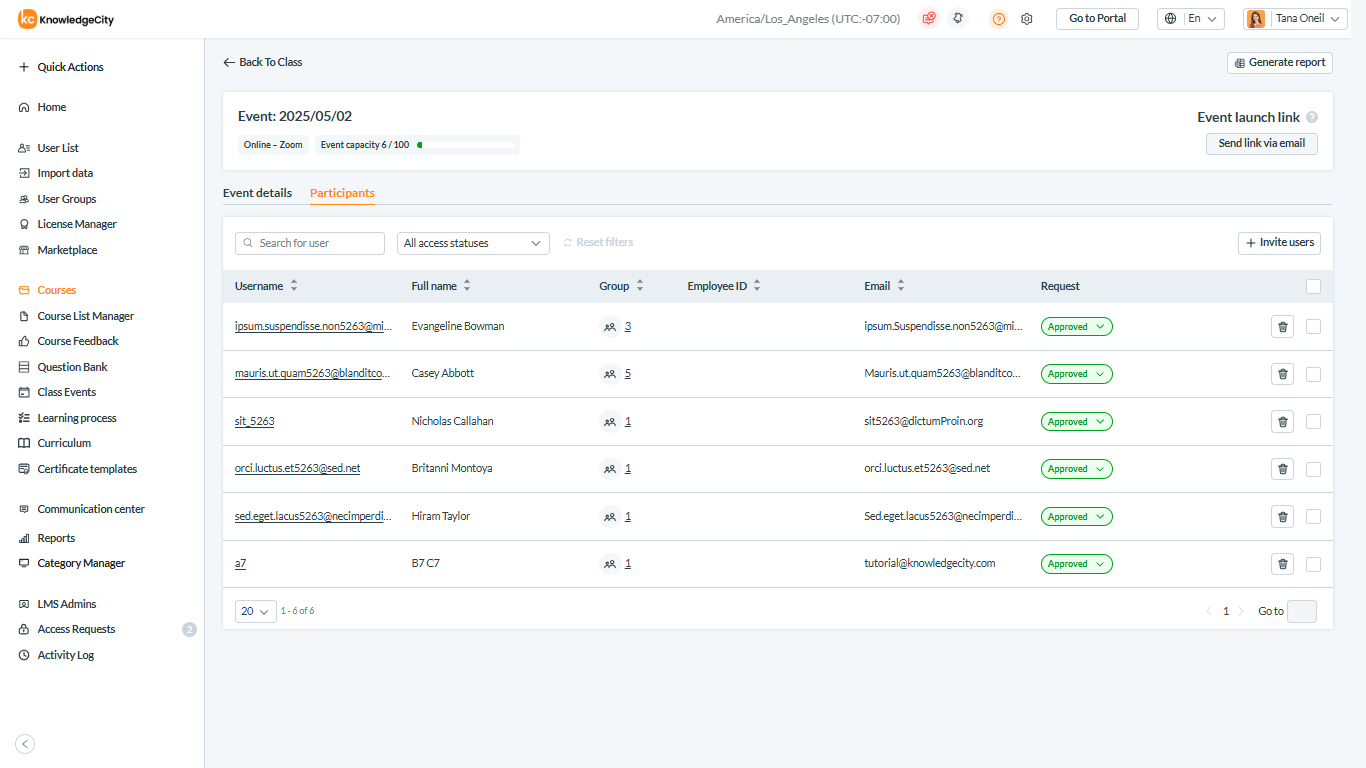Open the All access statuses dropdown
This screenshot has width=1366, height=768.
coord(473,243)
